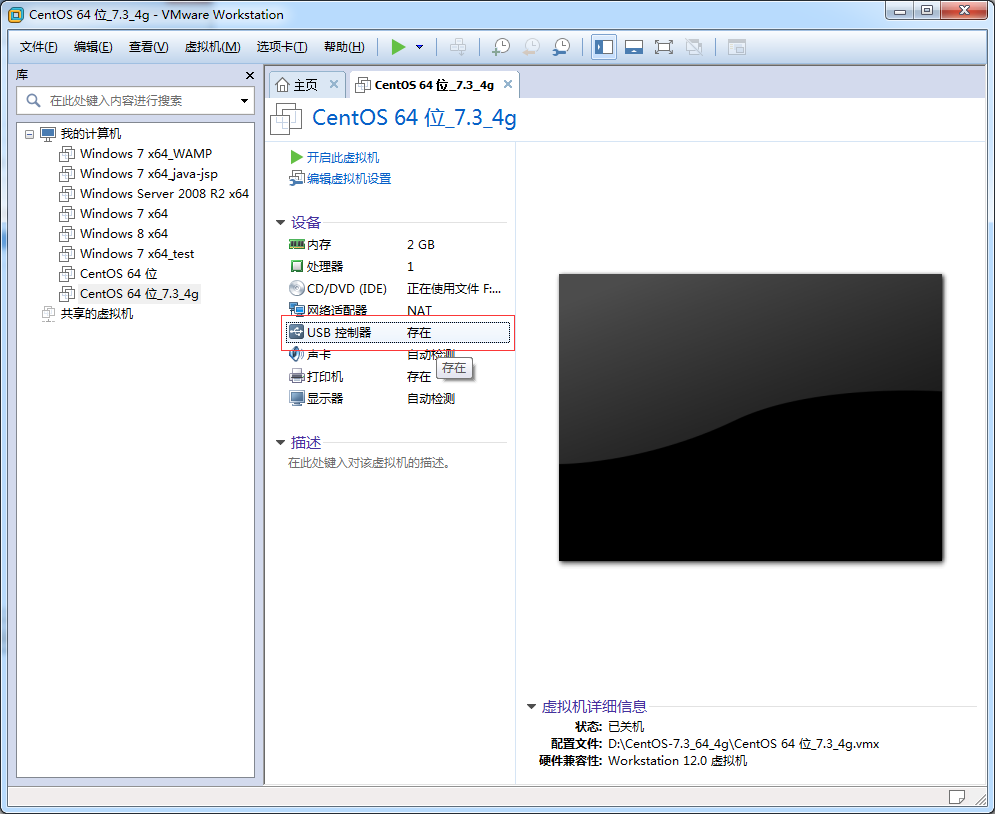Click the black VM screen preview thumbnail
Screen dimensions: 995x814
click(x=750, y=417)
